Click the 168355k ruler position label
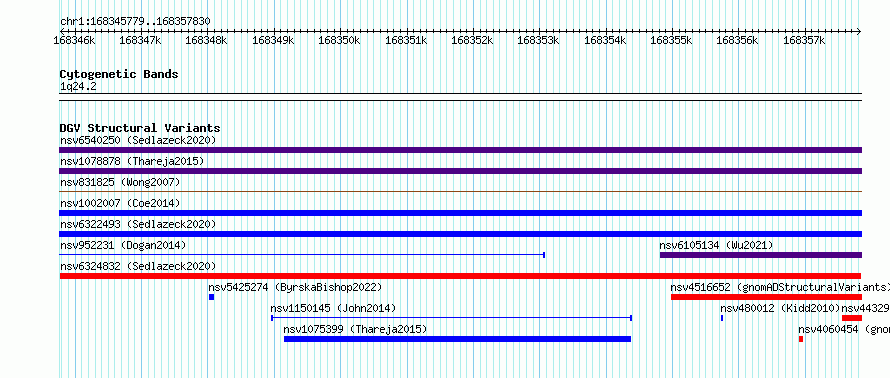Image resolution: width=890 pixels, height=378 pixels. (671, 40)
